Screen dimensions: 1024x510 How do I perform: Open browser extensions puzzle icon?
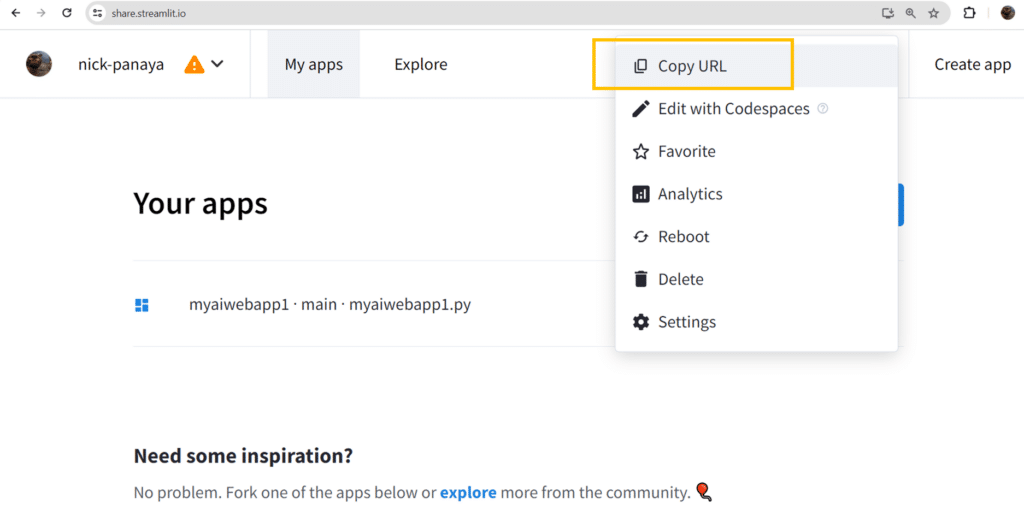(x=970, y=13)
